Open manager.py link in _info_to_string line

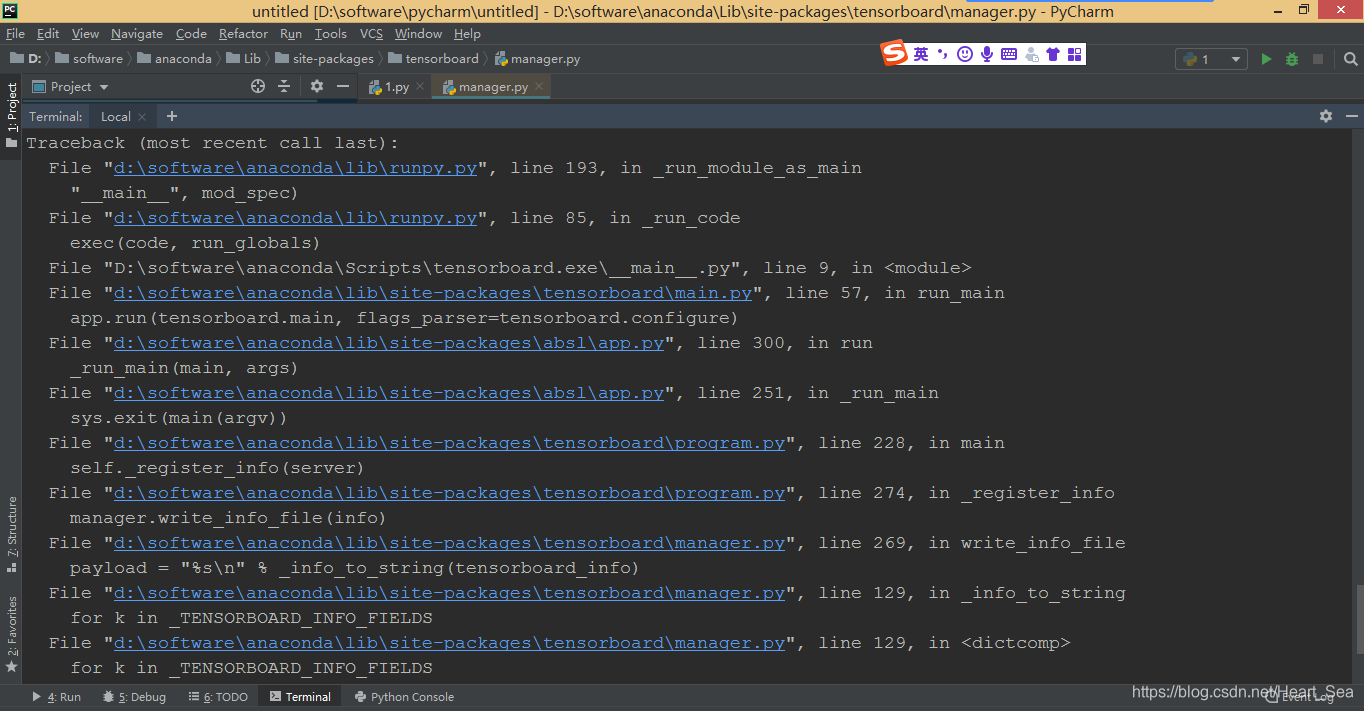(x=449, y=593)
